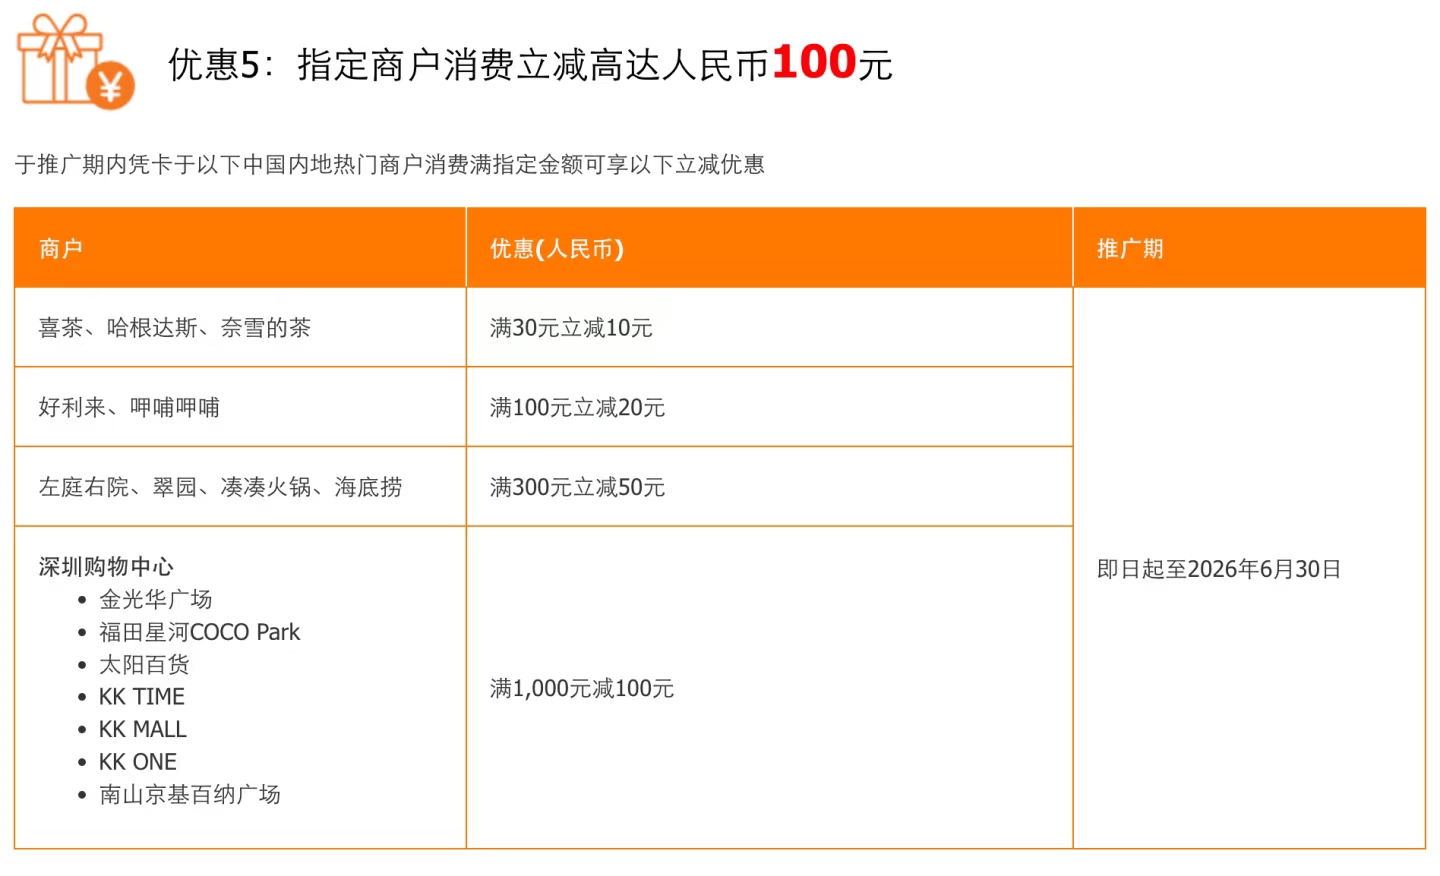1440x876 pixels.
Task: Click the 优惠(人民币) column header
Action: click(x=557, y=249)
